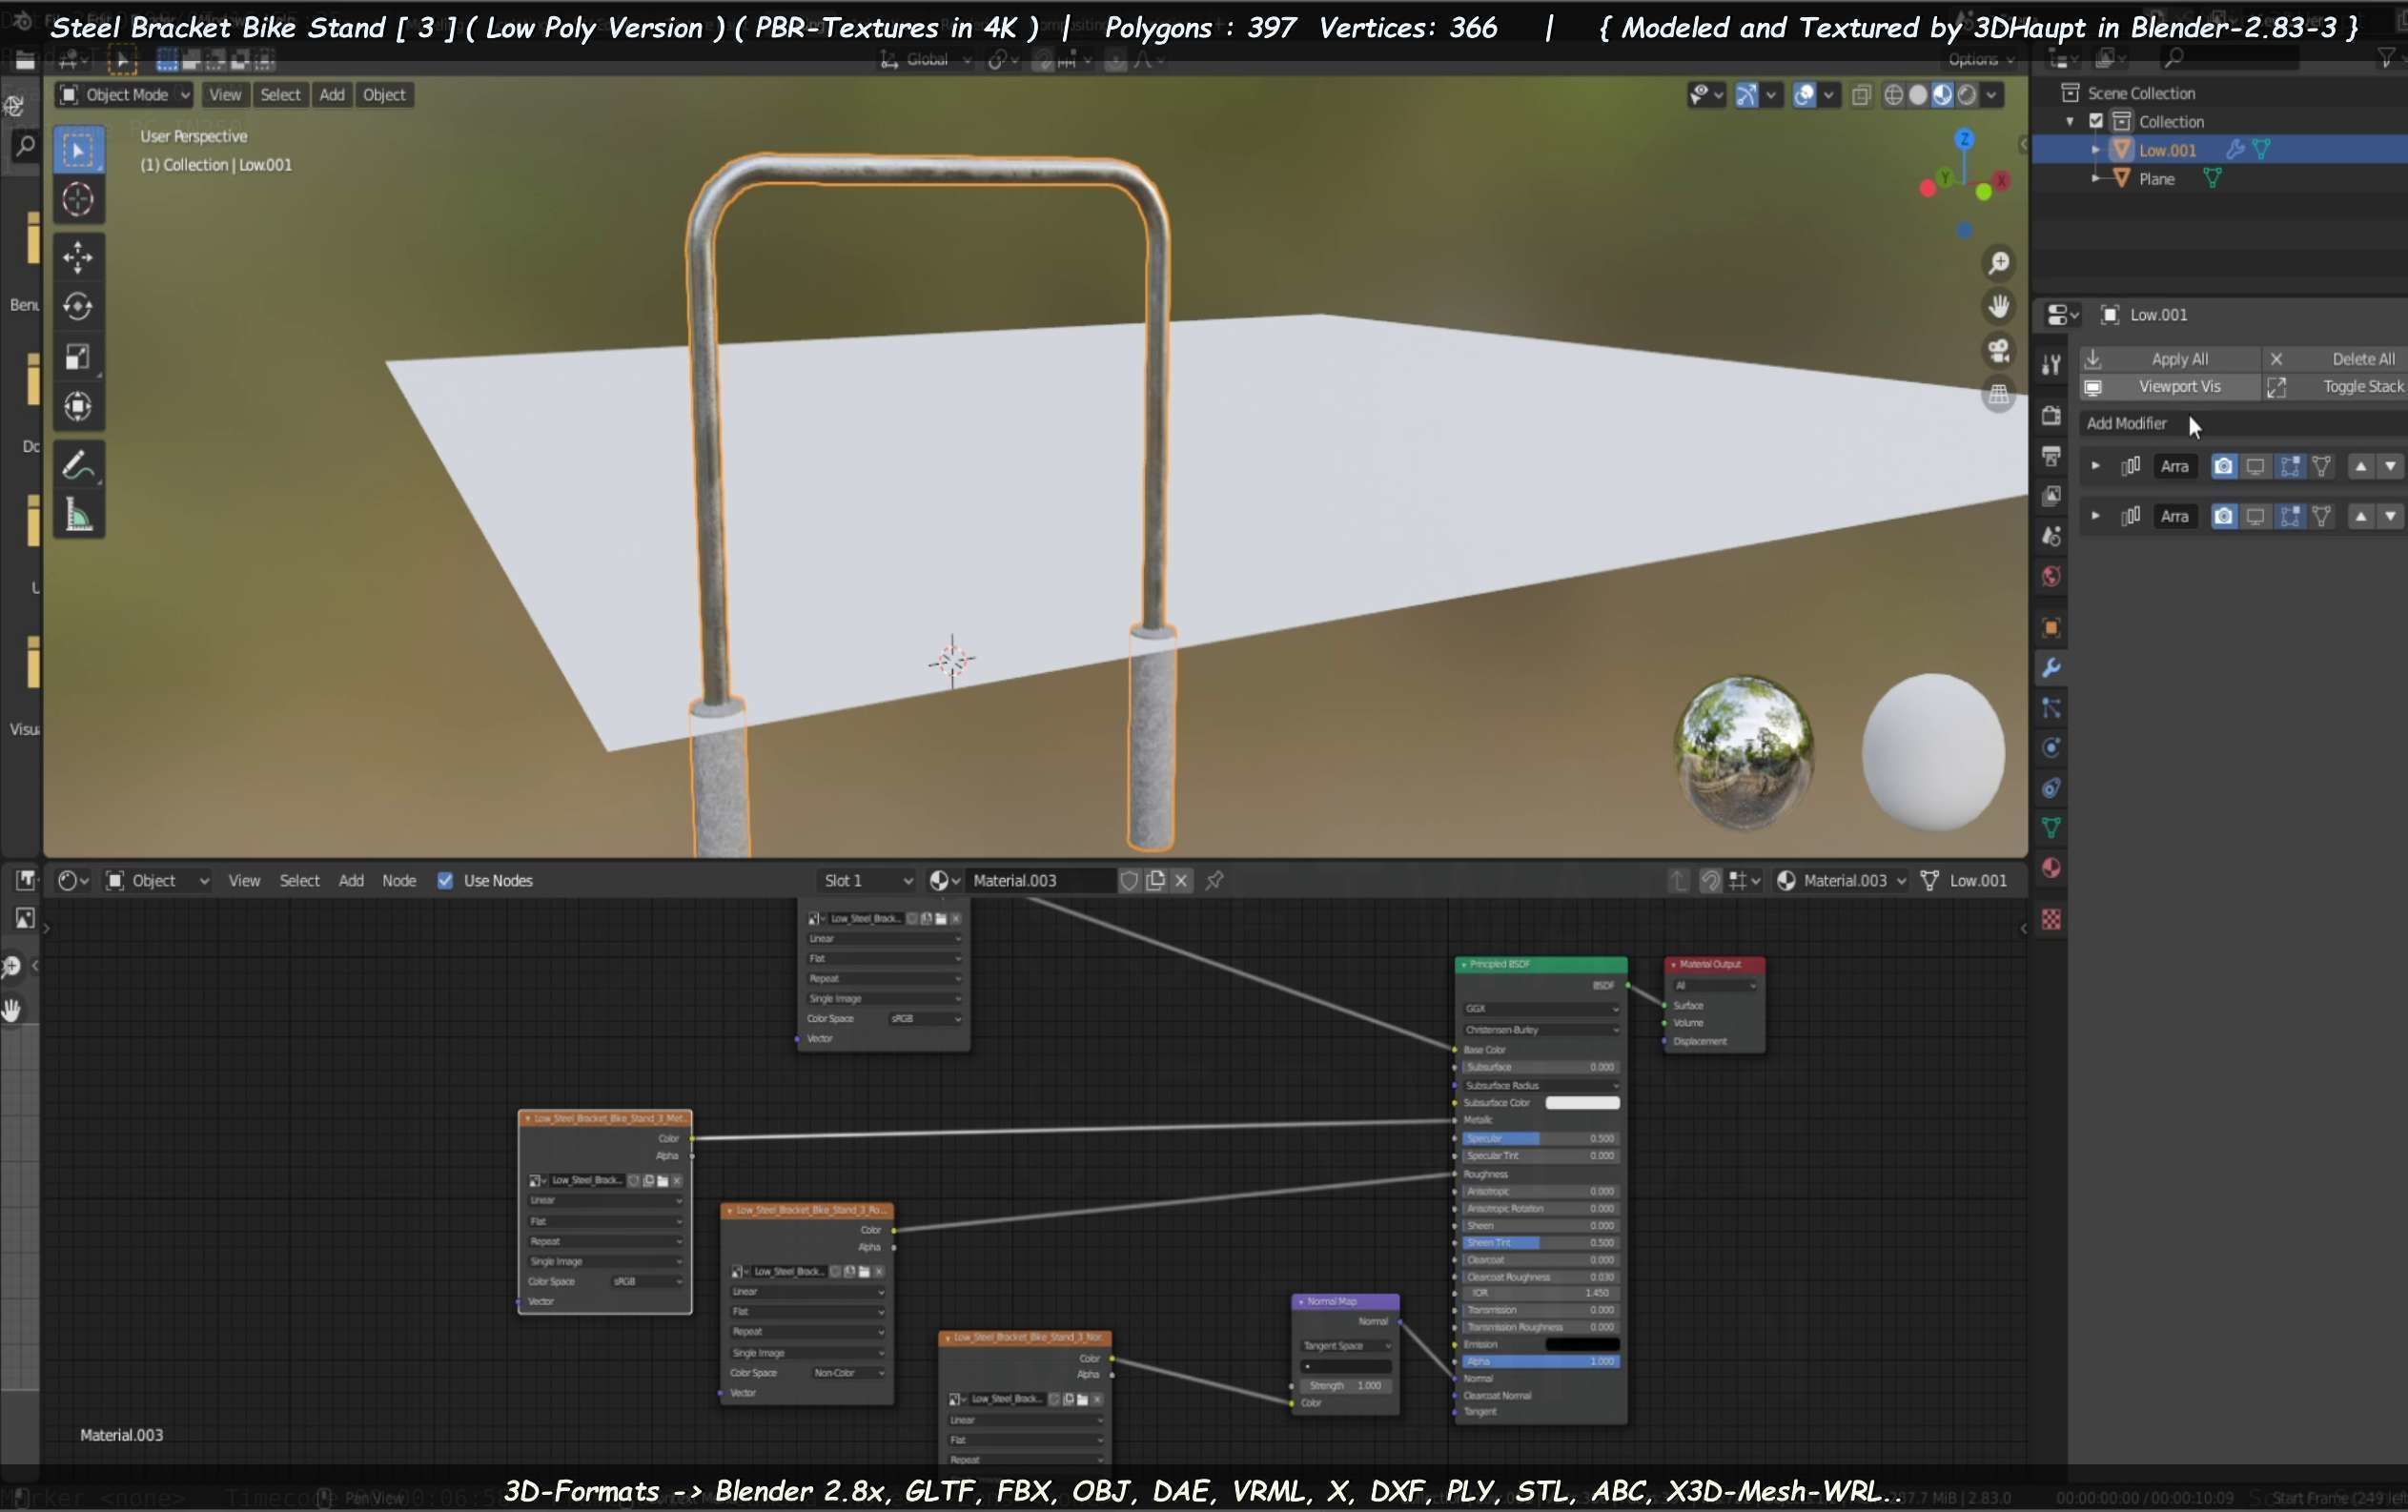
Task: Select the Plane object in the outliner
Action: click(2156, 179)
